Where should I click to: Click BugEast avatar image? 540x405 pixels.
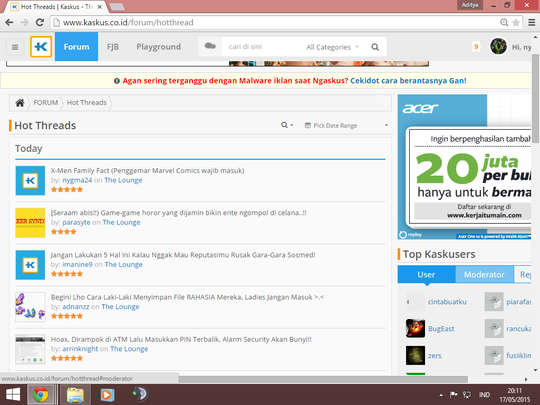pos(415,328)
